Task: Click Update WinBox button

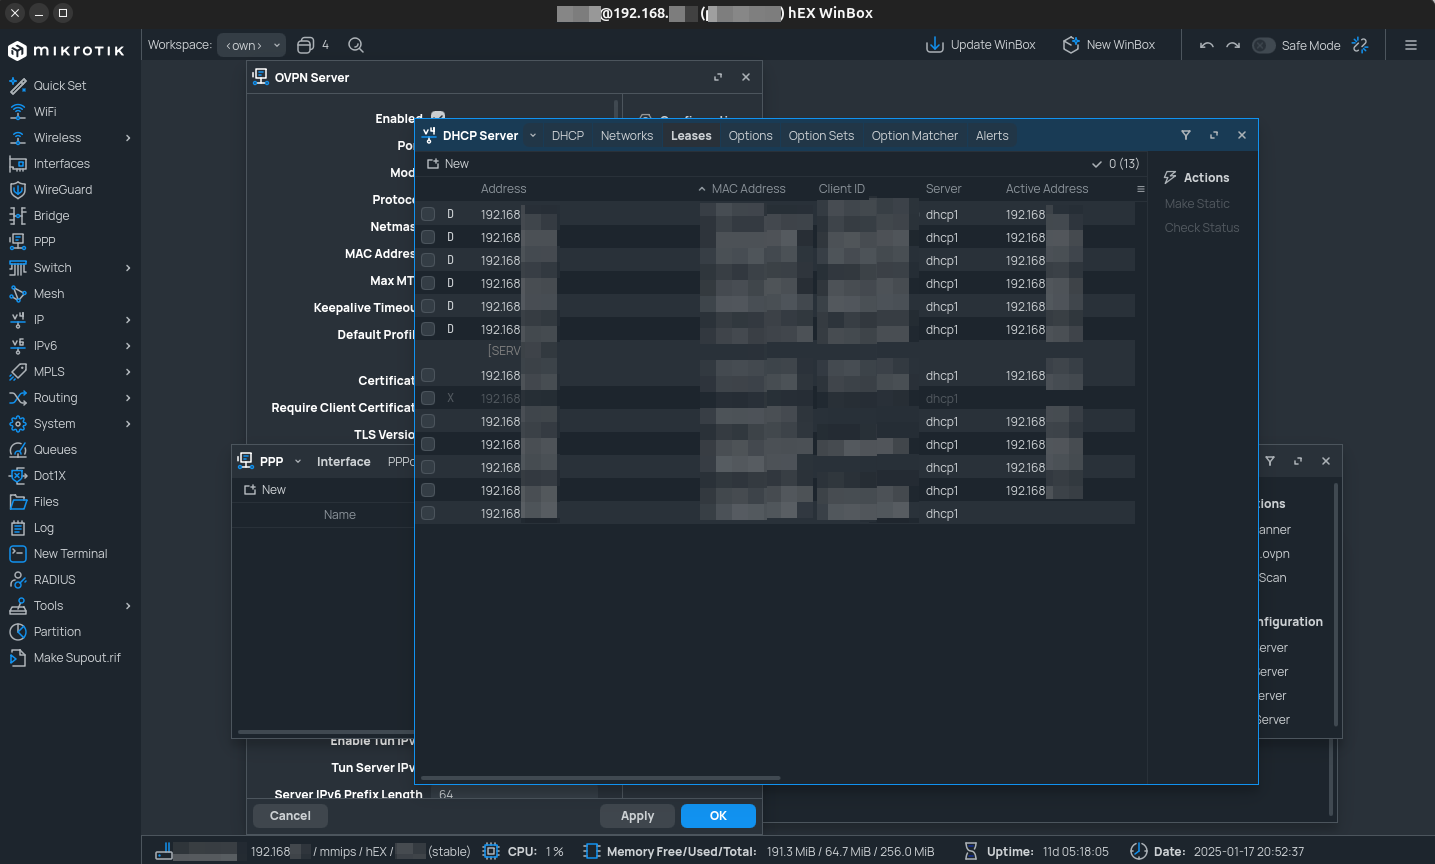Action: coord(980,45)
